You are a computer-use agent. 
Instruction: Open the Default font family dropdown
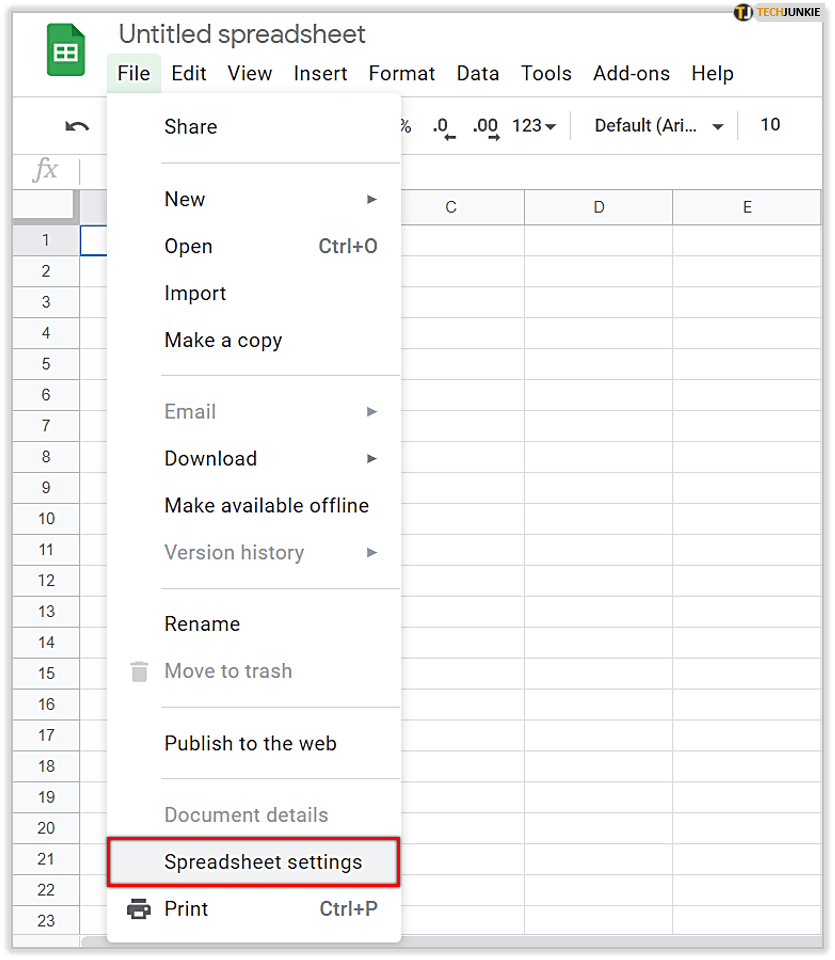click(659, 126)
